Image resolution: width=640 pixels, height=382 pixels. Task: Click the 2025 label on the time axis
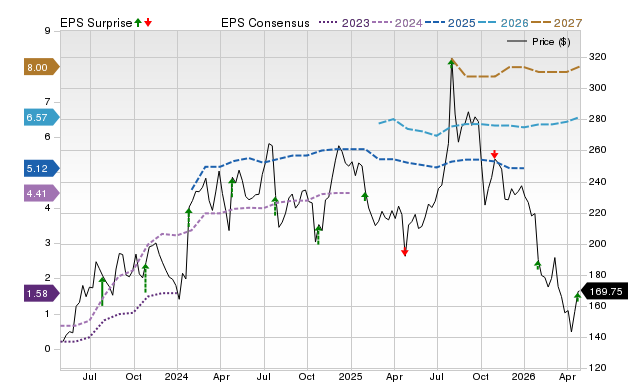point(350,376)
